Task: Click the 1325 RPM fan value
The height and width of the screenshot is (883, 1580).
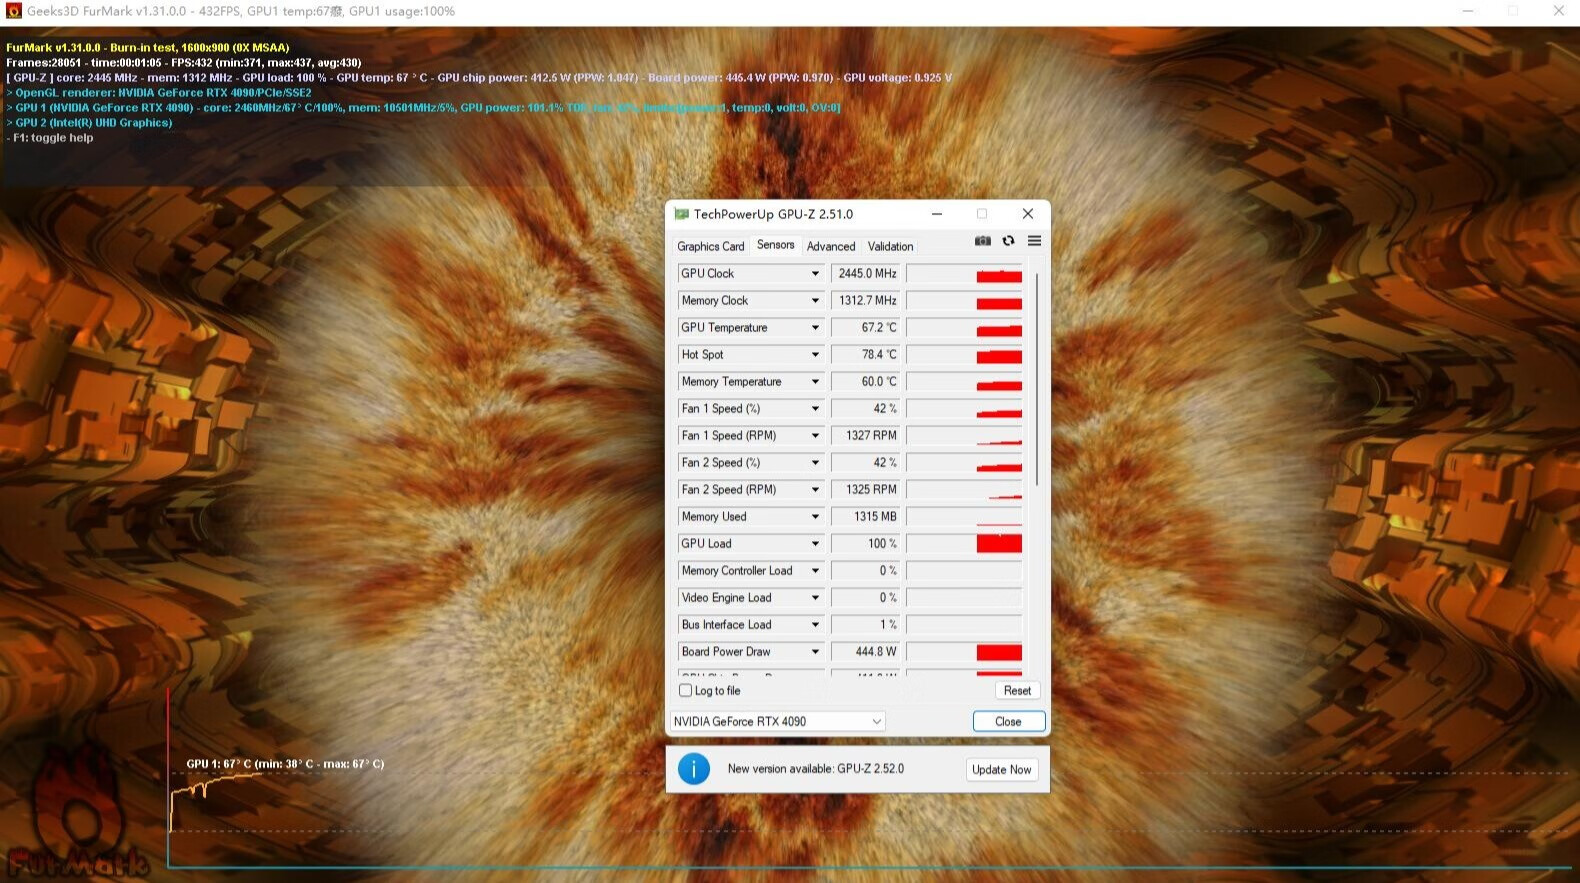Action: tap(865, 489)
